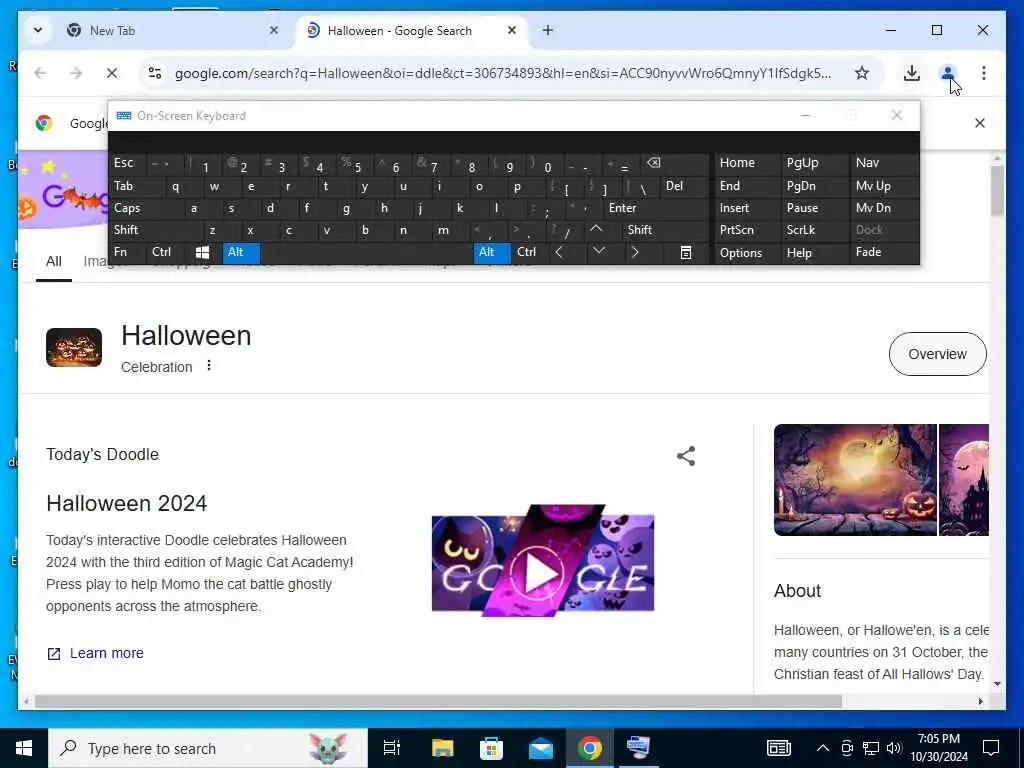
Task: Tap the Del key on On-Screen Keyboard
Action: [685, 186]
